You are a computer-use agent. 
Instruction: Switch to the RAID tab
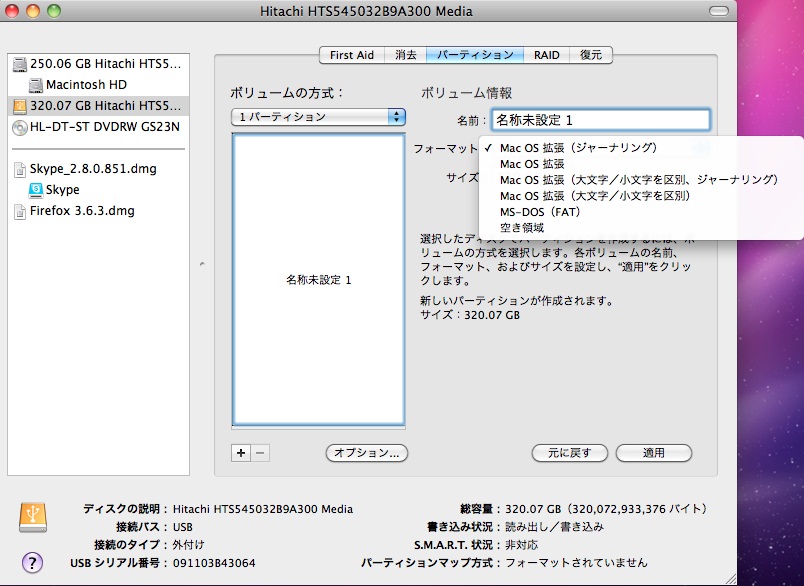[x=547, y=55]
